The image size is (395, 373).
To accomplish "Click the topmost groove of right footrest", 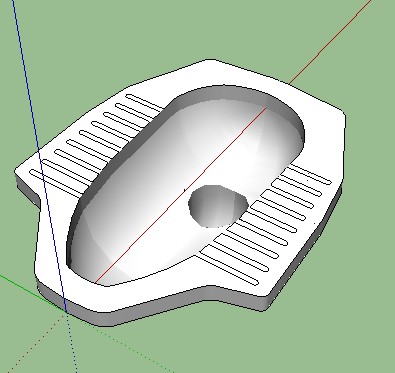I will (x=309, y=175).
